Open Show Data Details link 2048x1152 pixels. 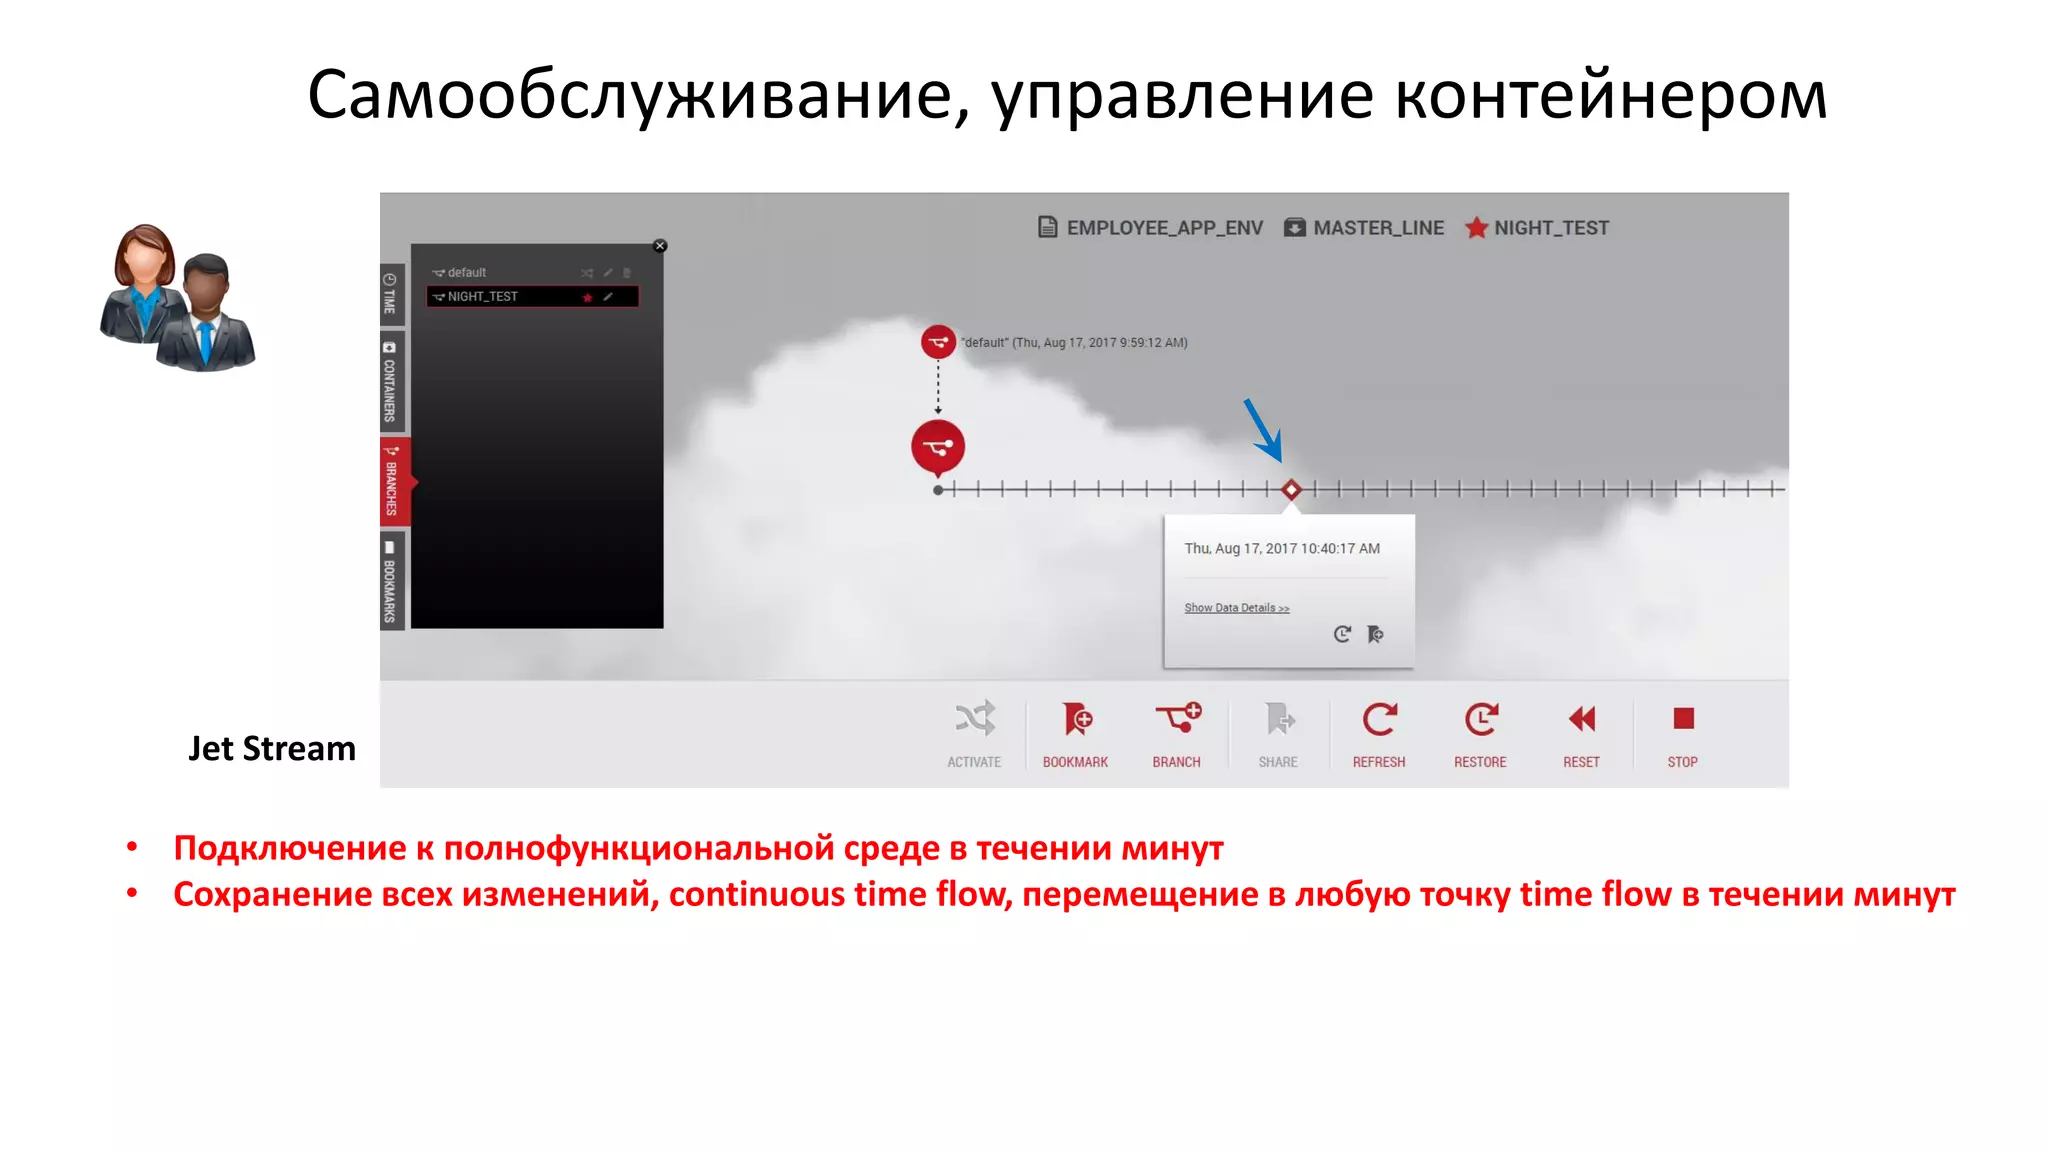click(x=1237, y=608)
